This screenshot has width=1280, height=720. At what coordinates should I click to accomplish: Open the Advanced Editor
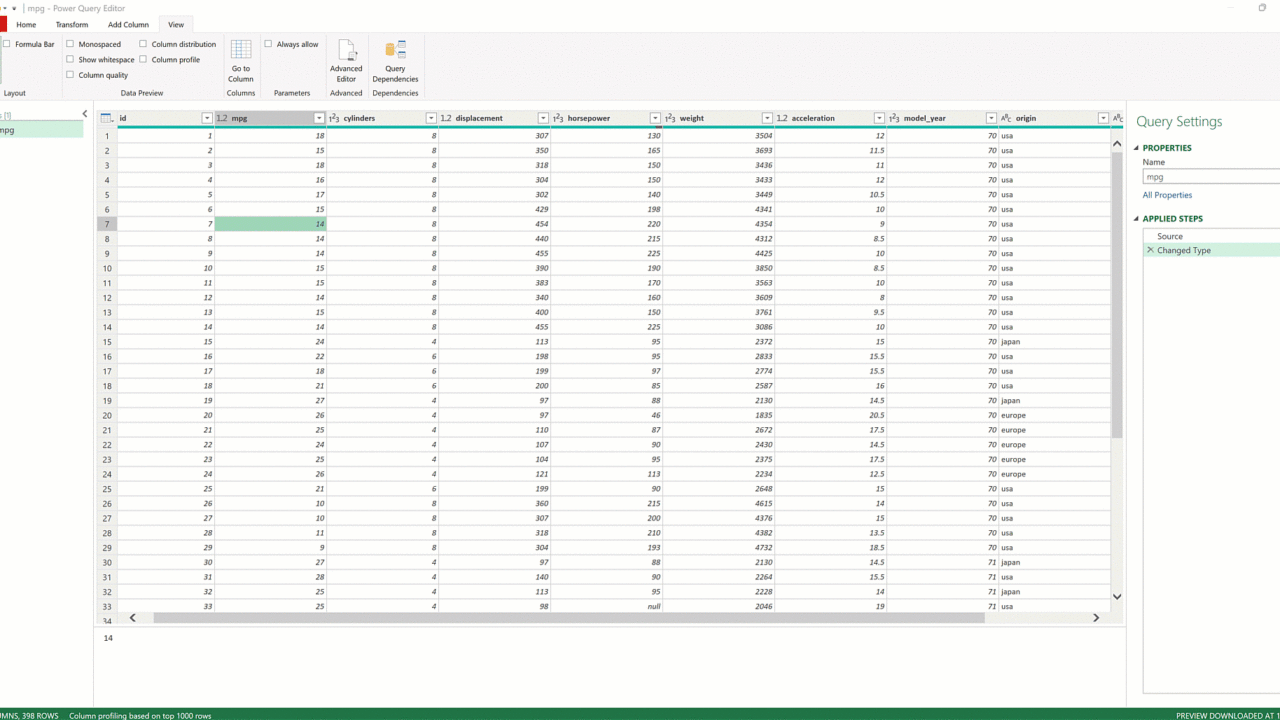coord(346,62)
